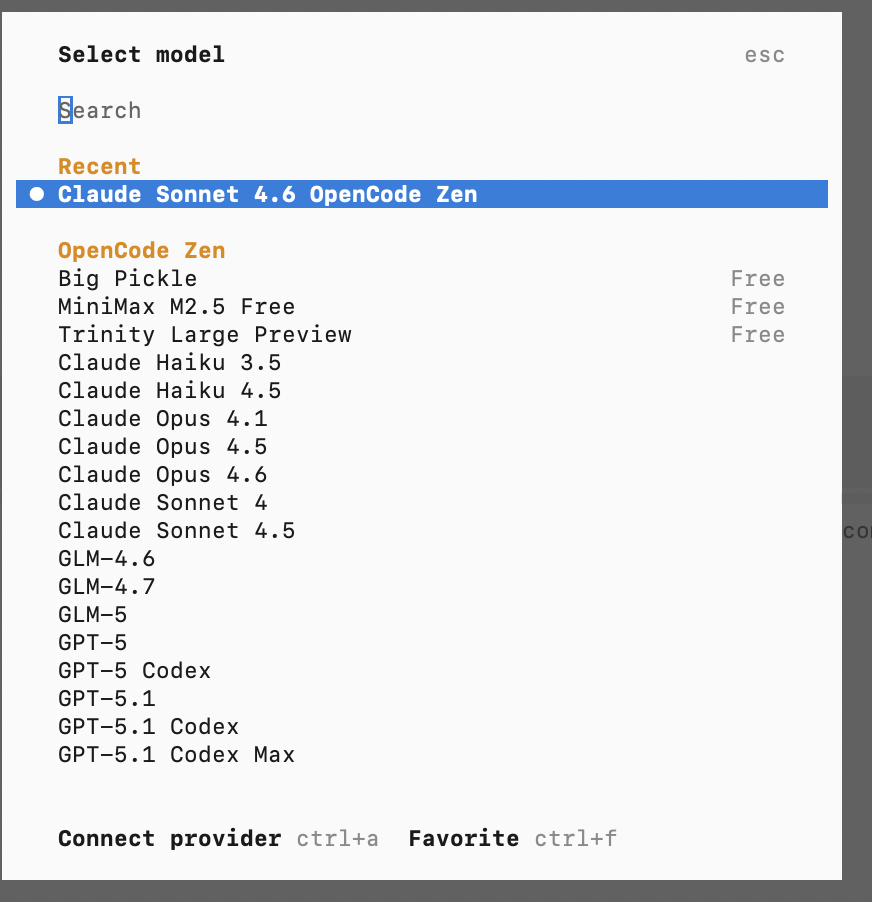This screenshot has width=872, height=902.
Task: Pick Claude Opus 4.6 model
Action: [x=162, y=474]
